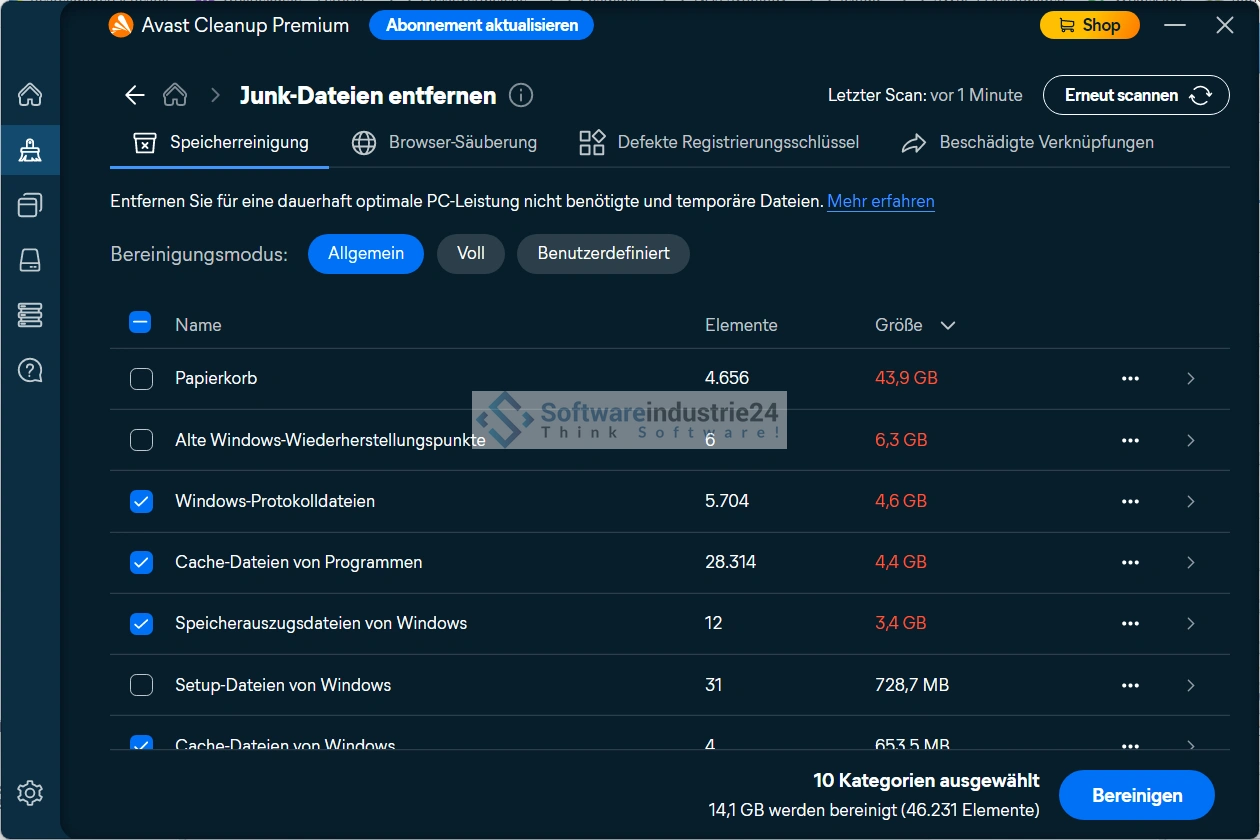
Task: Open Defekte Registrierungsschlüssel tab
Action: pos(719,143)
